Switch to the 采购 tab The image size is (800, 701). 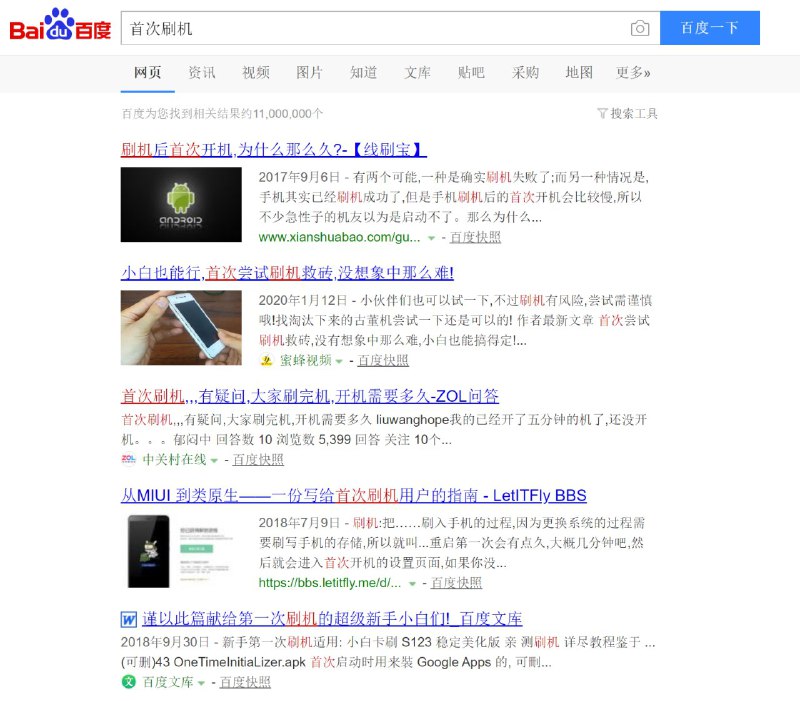tap(525, 72)
